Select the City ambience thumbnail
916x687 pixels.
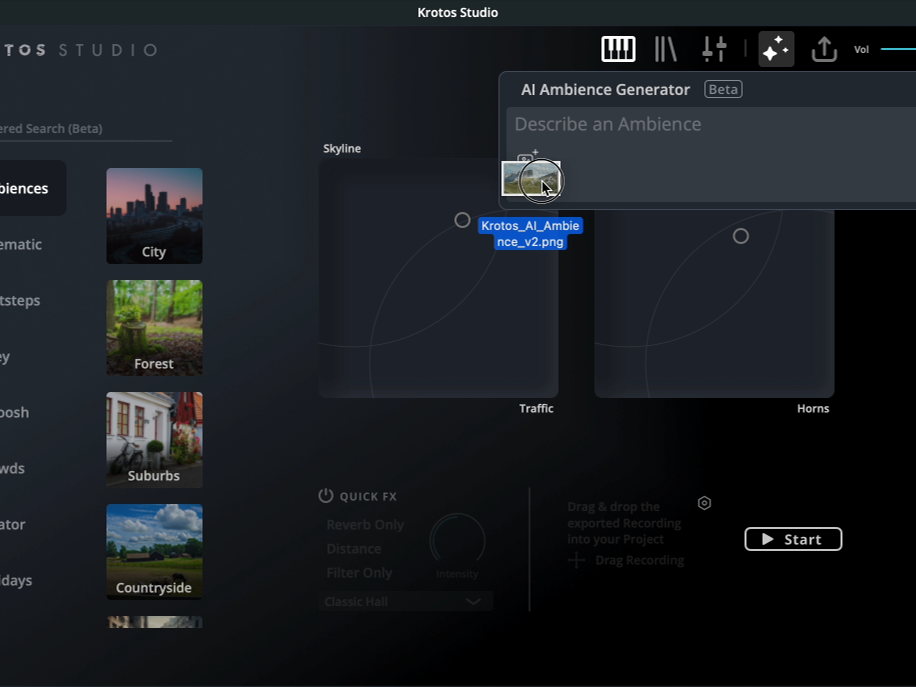(154, 216)
